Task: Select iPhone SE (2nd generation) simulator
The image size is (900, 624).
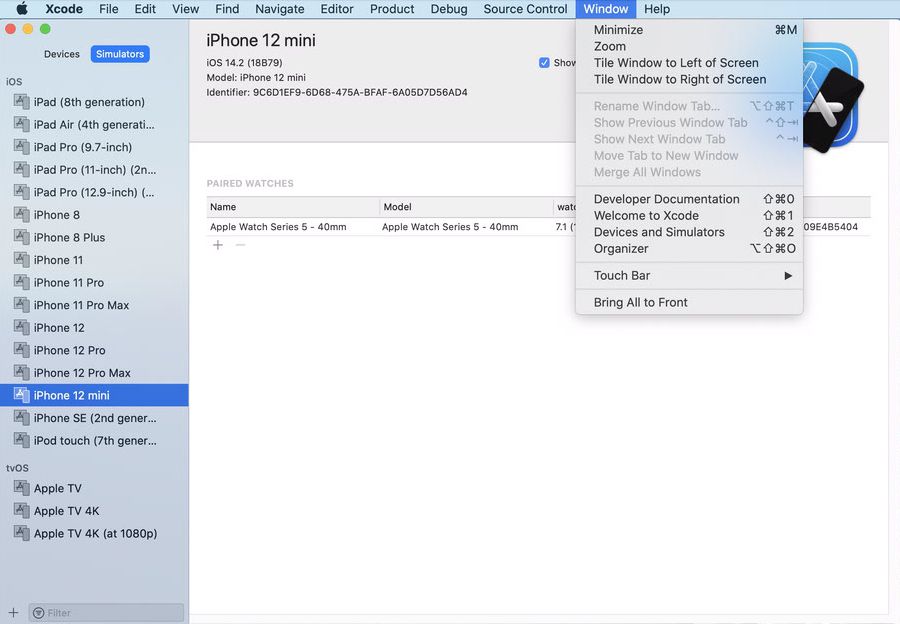Action: 94,418
